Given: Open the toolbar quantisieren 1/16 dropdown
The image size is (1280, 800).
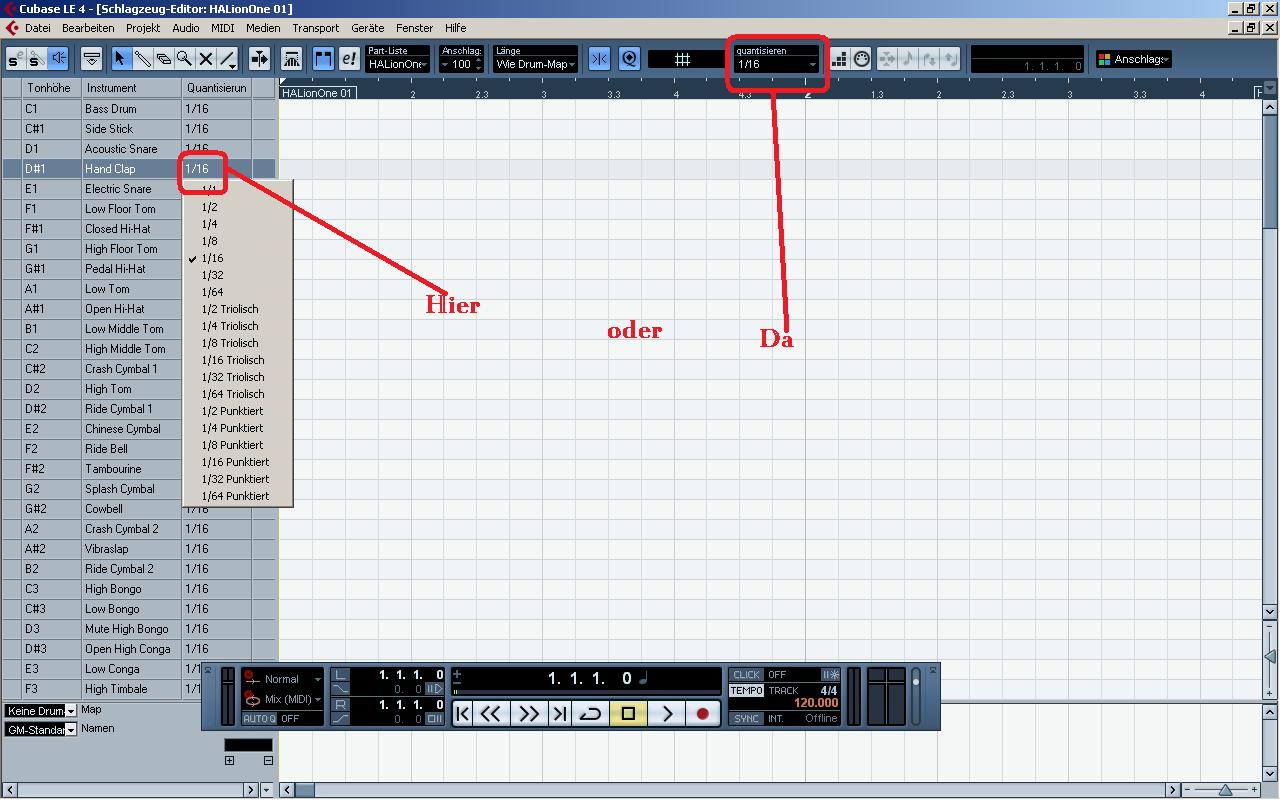Looking at the screenshot, I should point(777,64).
